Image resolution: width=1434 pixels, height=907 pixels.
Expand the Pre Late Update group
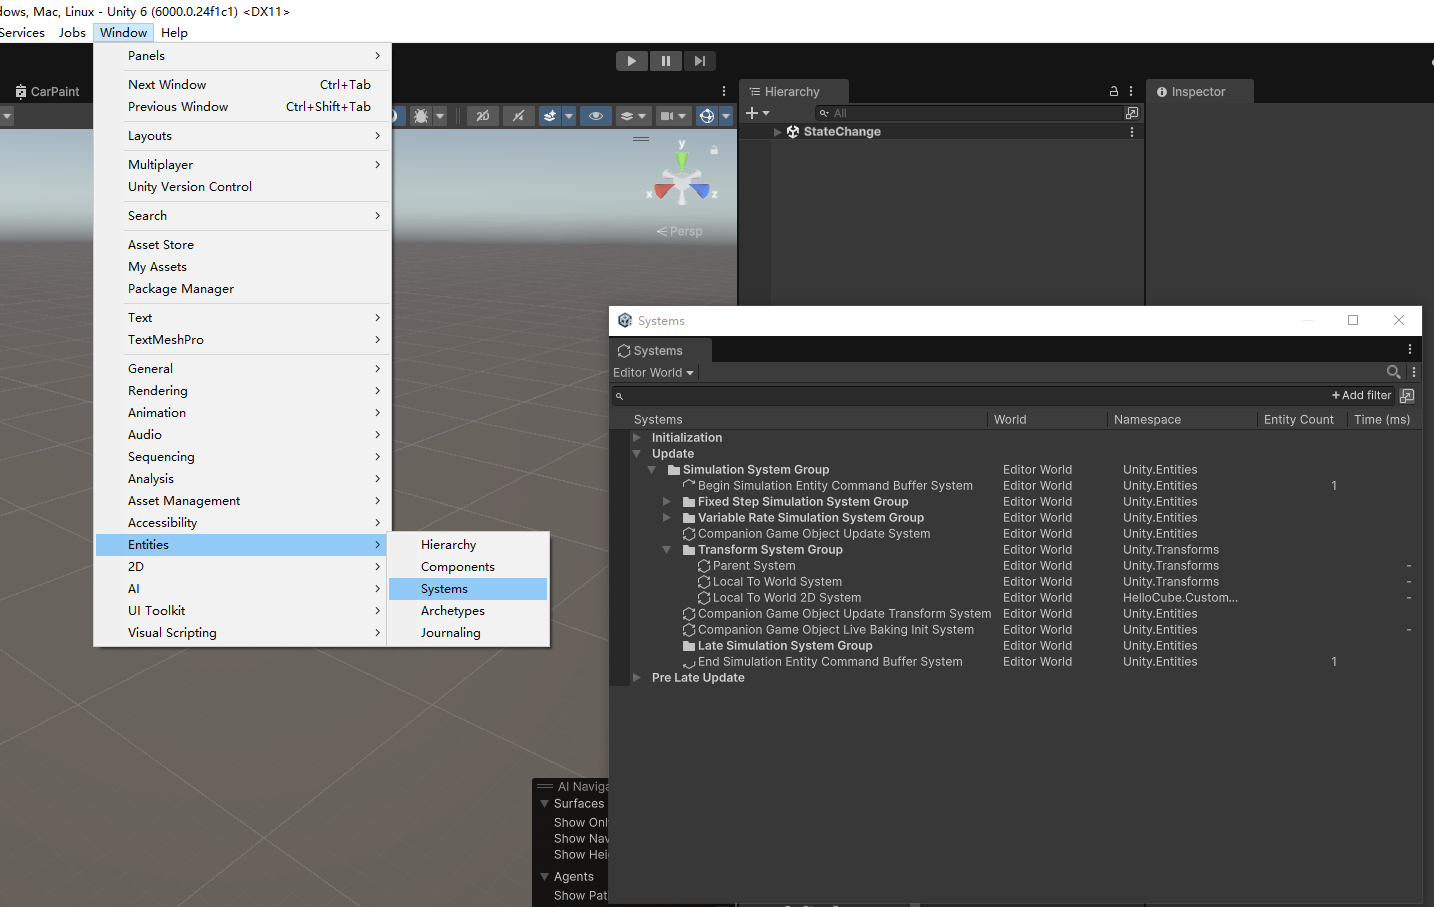click(637, 678)
